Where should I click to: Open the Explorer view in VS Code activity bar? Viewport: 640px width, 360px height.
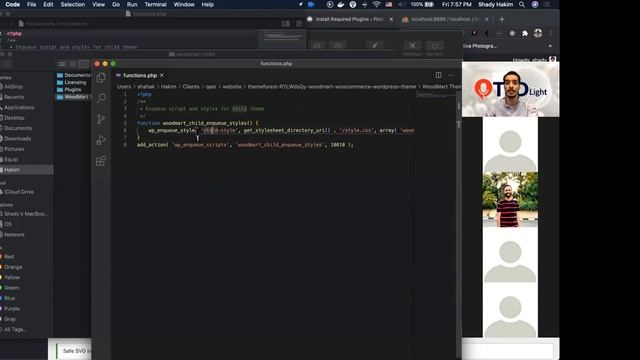(x=101, y=78)
